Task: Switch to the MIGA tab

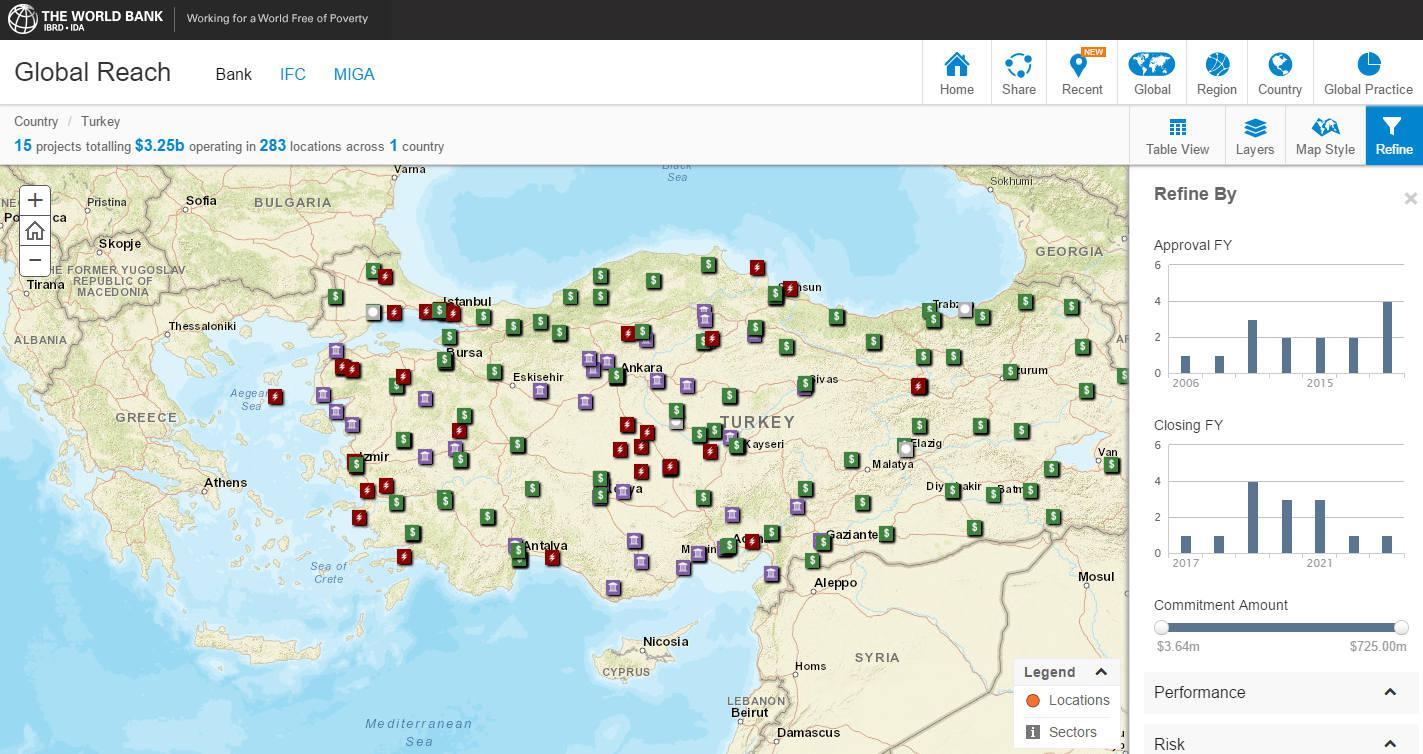Action: tap(354, 74)
